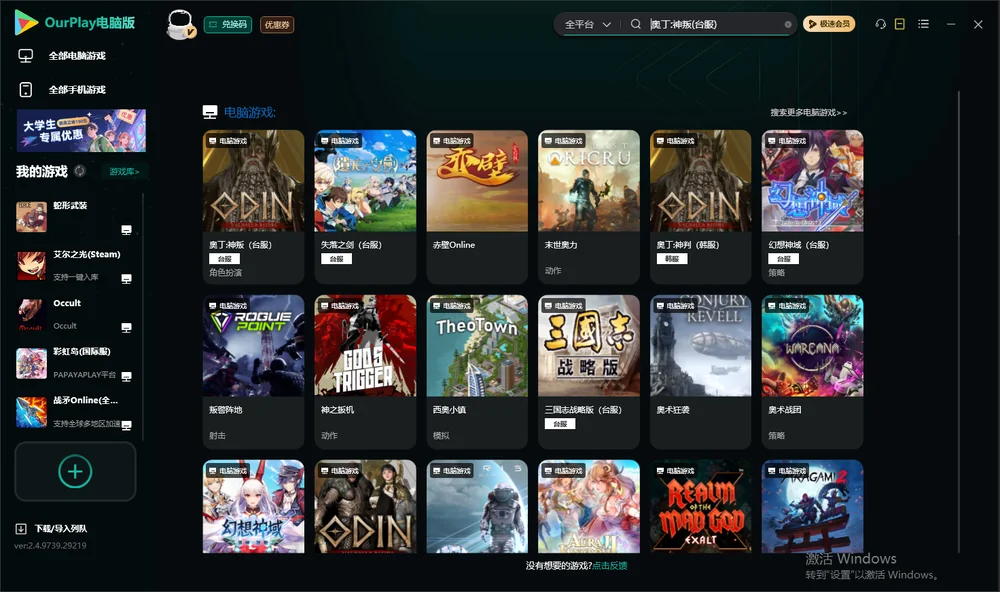Open the 全部电脑游戏 section

point(77,56)
